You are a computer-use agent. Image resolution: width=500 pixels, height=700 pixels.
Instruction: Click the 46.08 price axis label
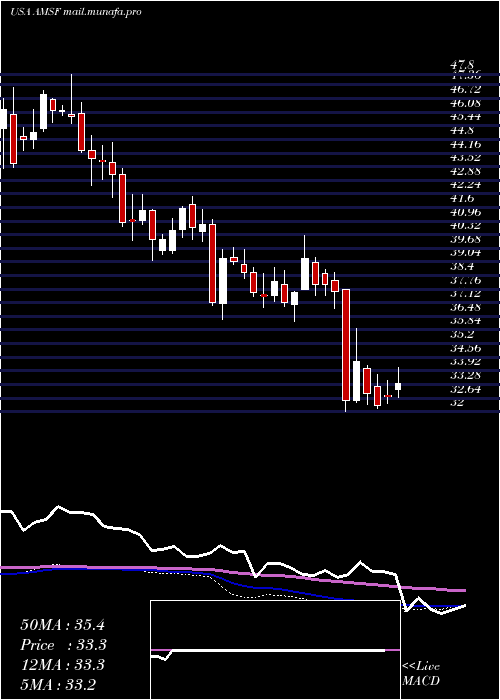pos(466,104)
